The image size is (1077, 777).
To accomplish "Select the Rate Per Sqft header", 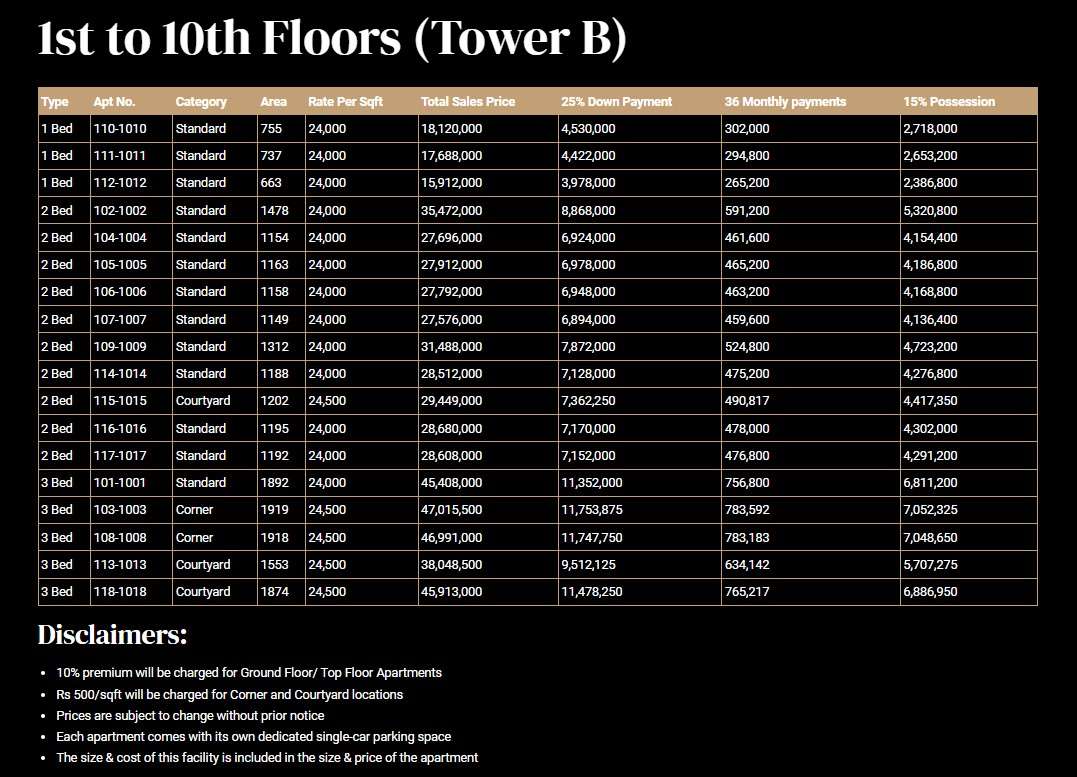I will click(x=345, y=102).
